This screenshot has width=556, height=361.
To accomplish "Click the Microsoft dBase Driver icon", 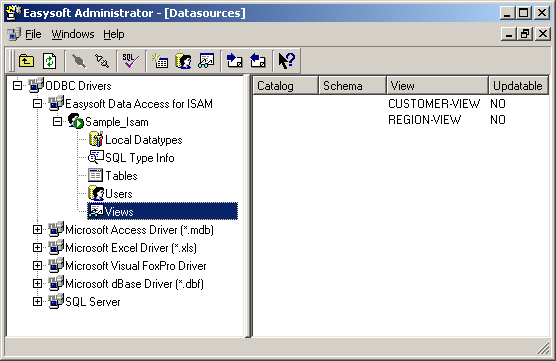I will [56, 283].
